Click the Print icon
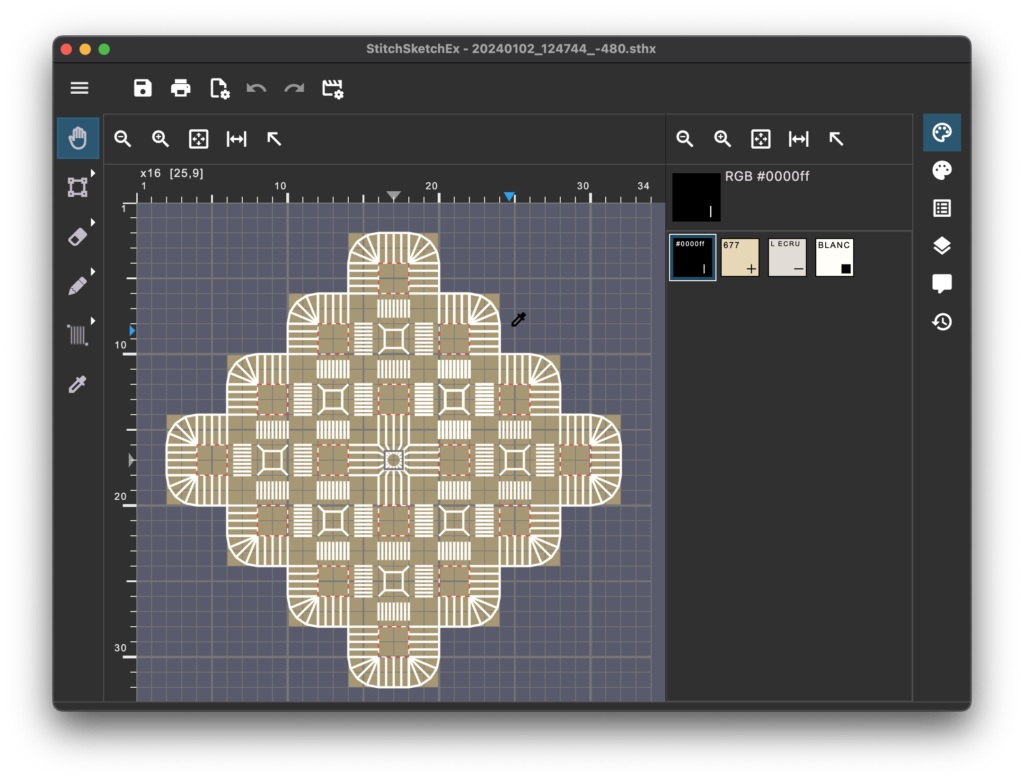1024x781 pixels. tap(181, 88)
